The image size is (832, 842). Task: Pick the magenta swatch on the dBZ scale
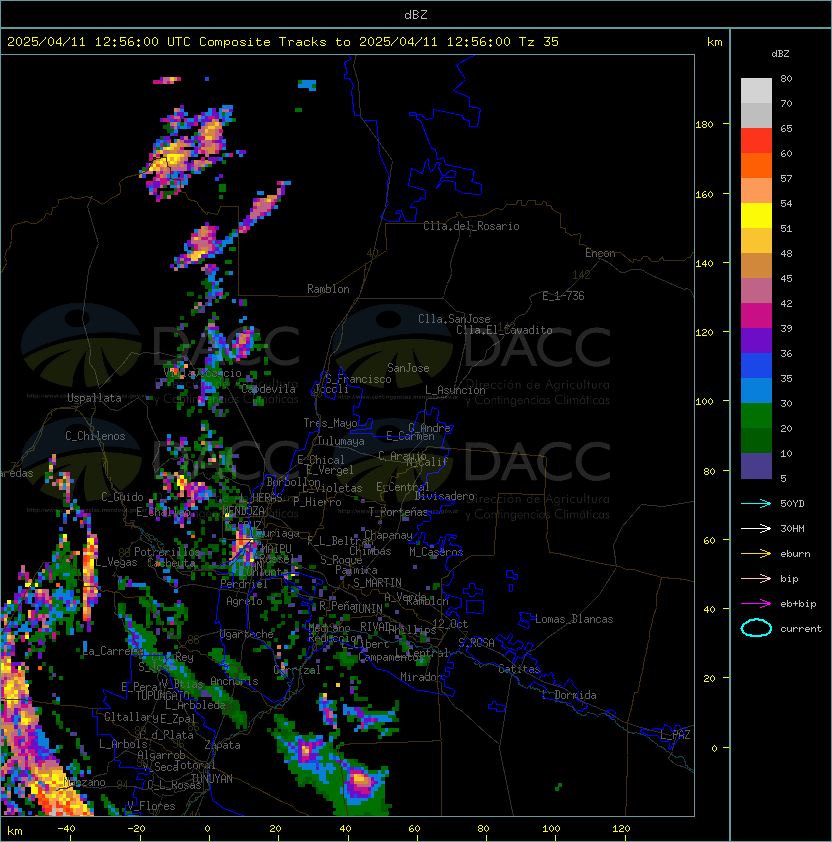[756, 316]
